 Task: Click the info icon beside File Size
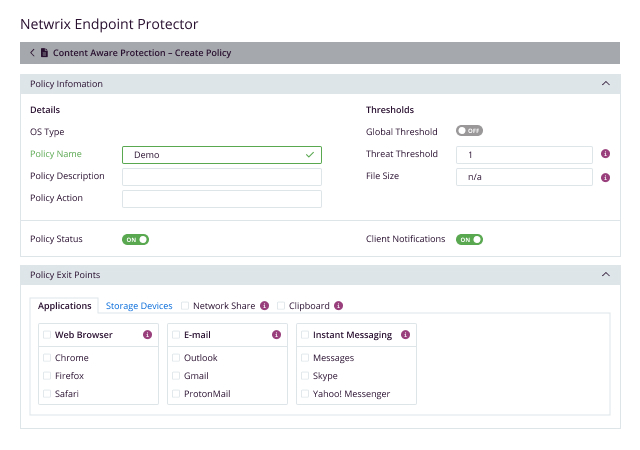[x=606, y=177]
